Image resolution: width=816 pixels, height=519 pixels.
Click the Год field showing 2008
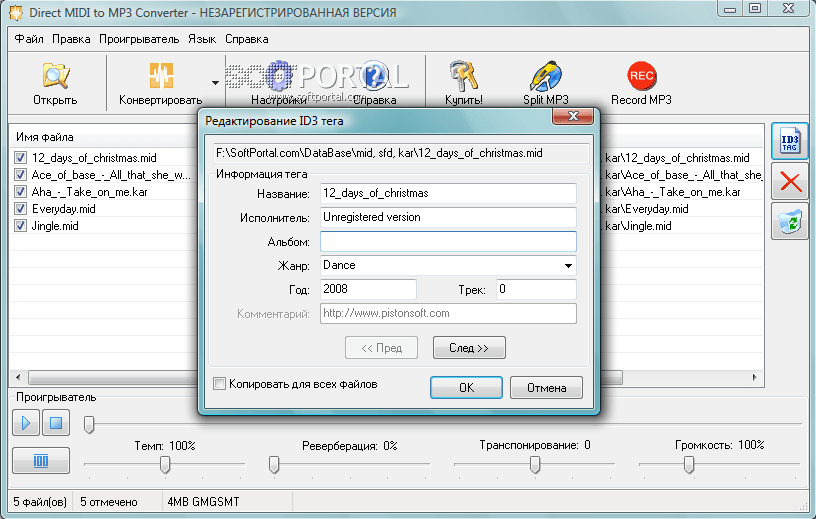tap(368, 289)
